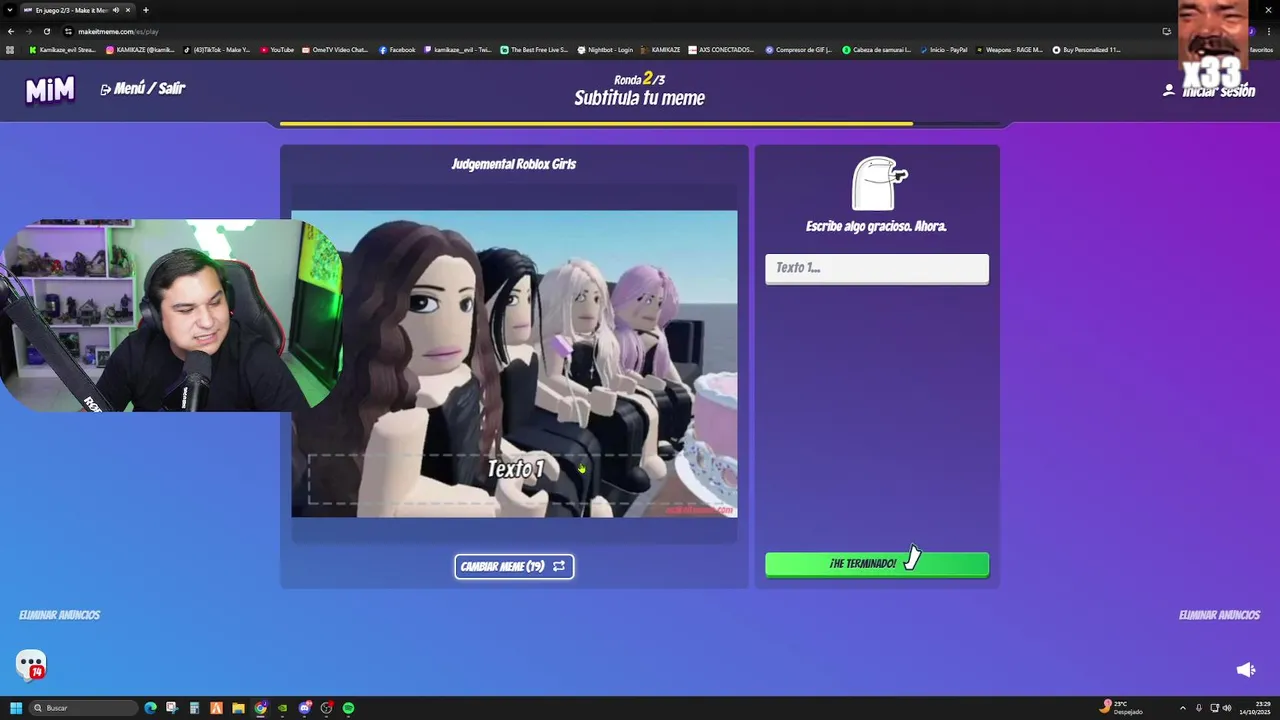1280x720 pixels.
Task: Open the Compresor de GIF bookmark
Action: [799, 49]
